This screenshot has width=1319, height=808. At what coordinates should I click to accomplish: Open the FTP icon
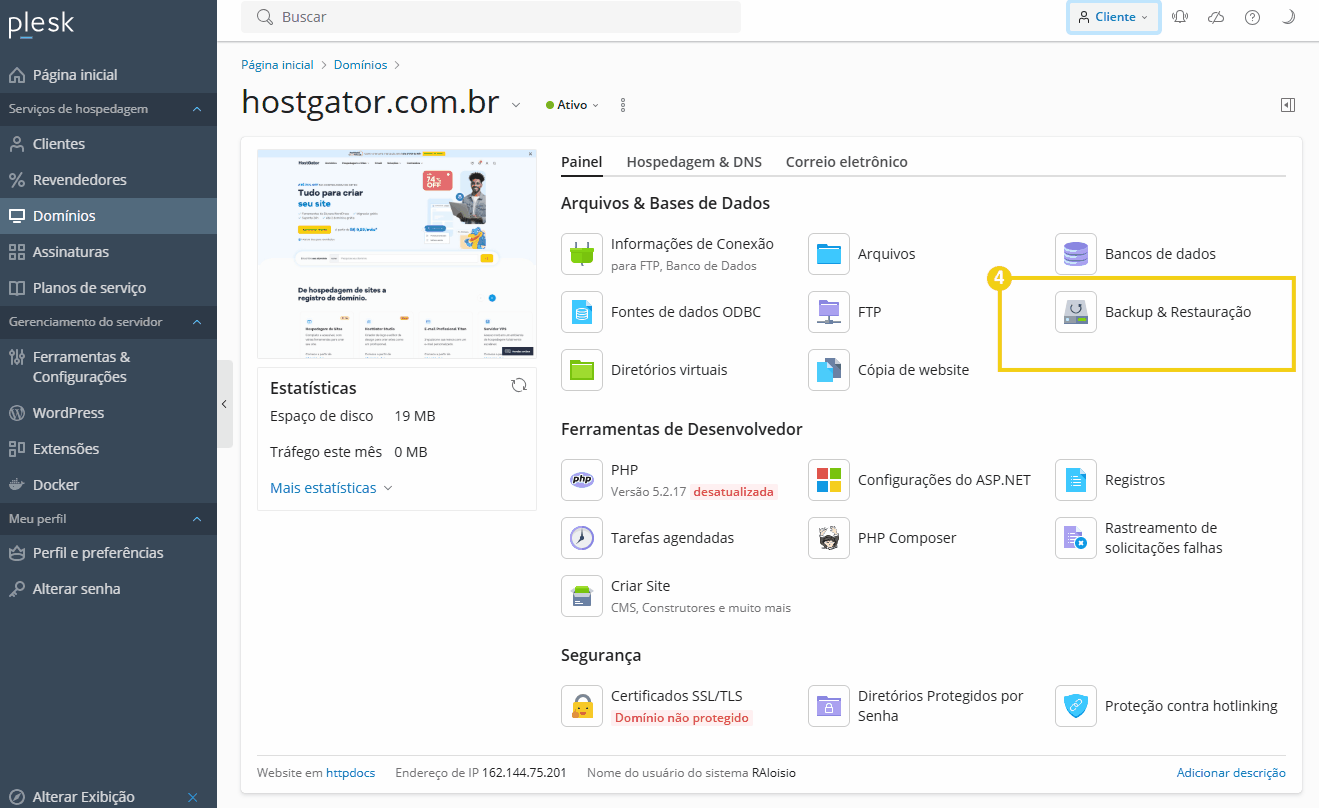point(829,312)
